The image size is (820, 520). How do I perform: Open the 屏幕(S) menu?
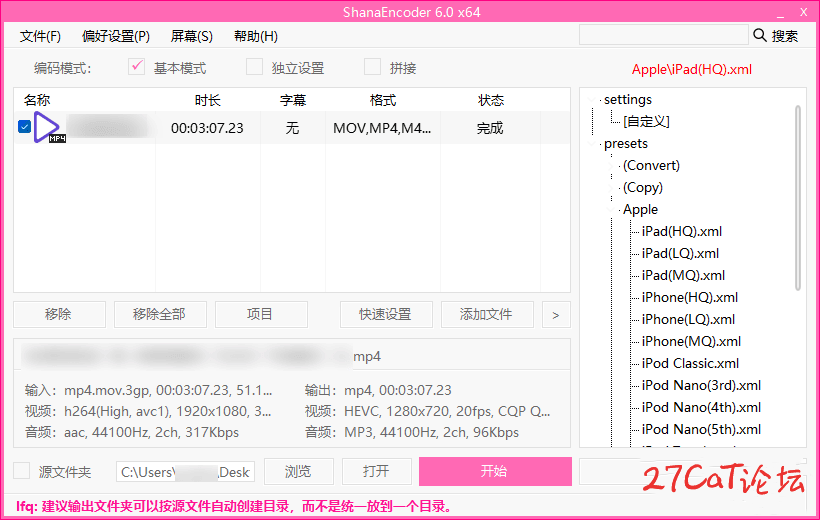click(x=191, y=36)
